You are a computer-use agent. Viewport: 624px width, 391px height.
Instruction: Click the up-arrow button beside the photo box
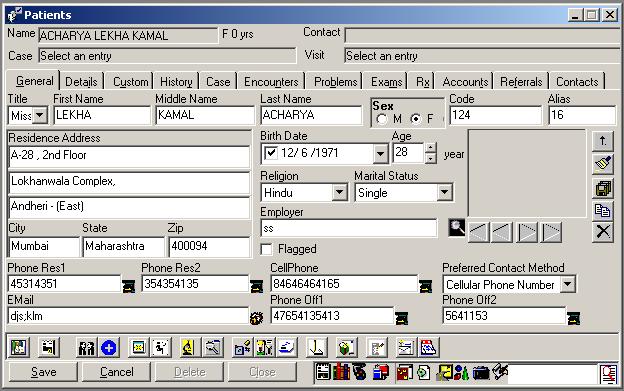tap(603, 141)
